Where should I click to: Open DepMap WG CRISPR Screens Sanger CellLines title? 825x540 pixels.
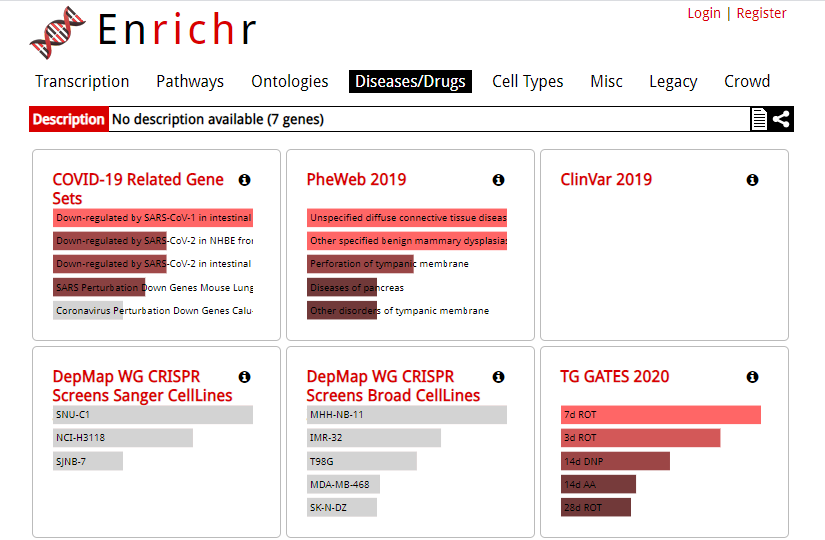[142, 386]
